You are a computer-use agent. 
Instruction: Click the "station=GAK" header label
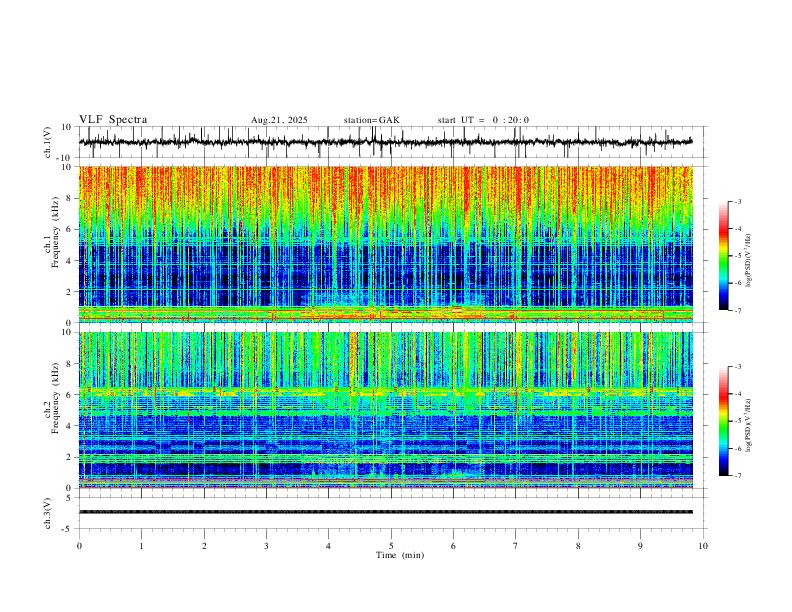(x=372, y=120)
